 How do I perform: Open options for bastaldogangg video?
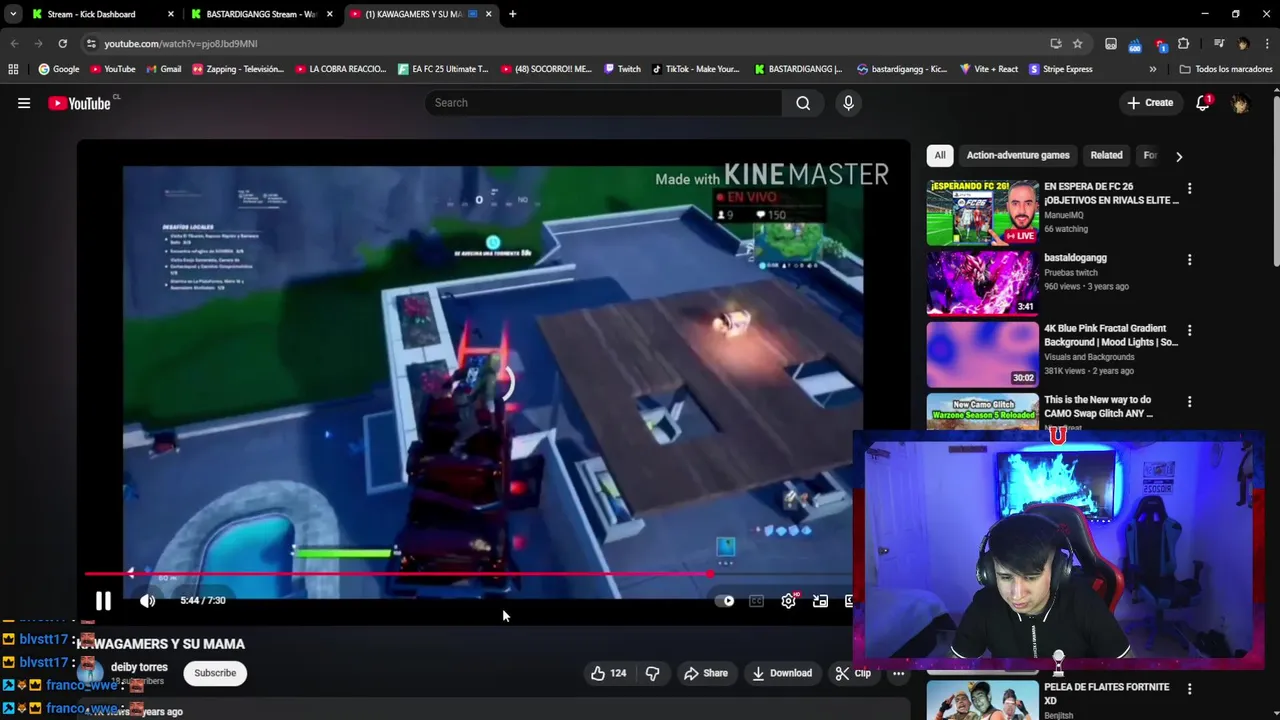pyautogui.click(x=1189, y=260)
